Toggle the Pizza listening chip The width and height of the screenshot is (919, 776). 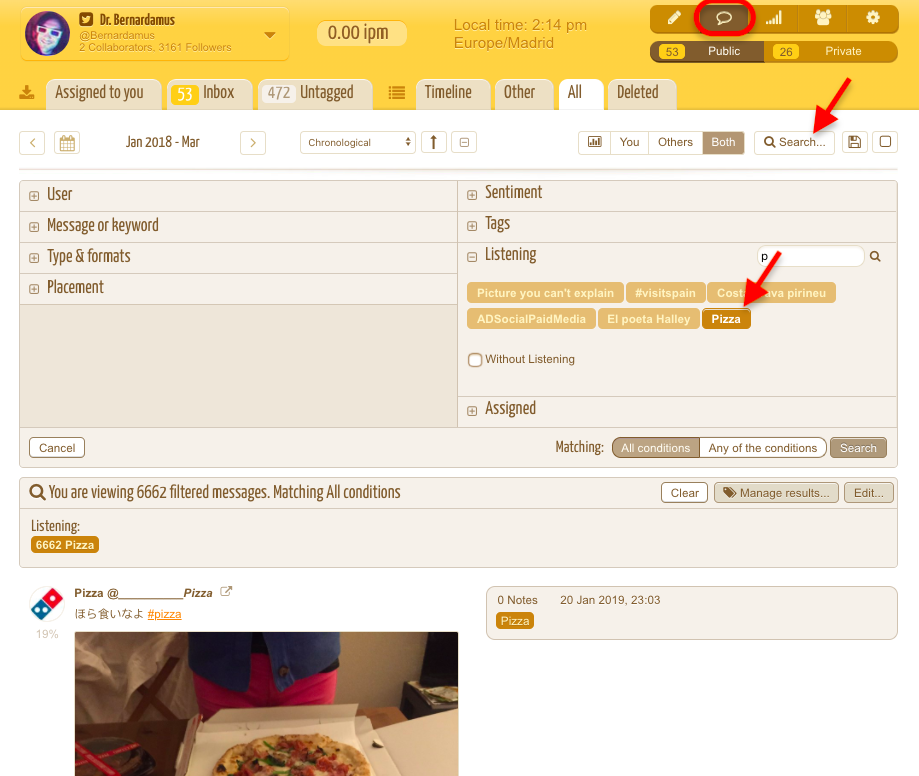pyautogui.click(x=726, y=319)
